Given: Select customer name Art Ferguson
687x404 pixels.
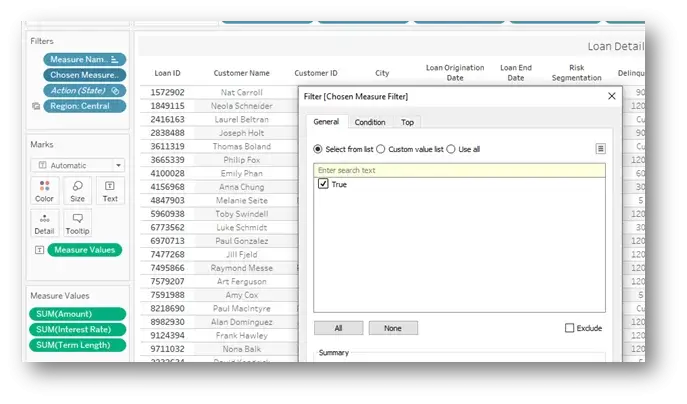Looking at the screenshot, I should (241, 281).
